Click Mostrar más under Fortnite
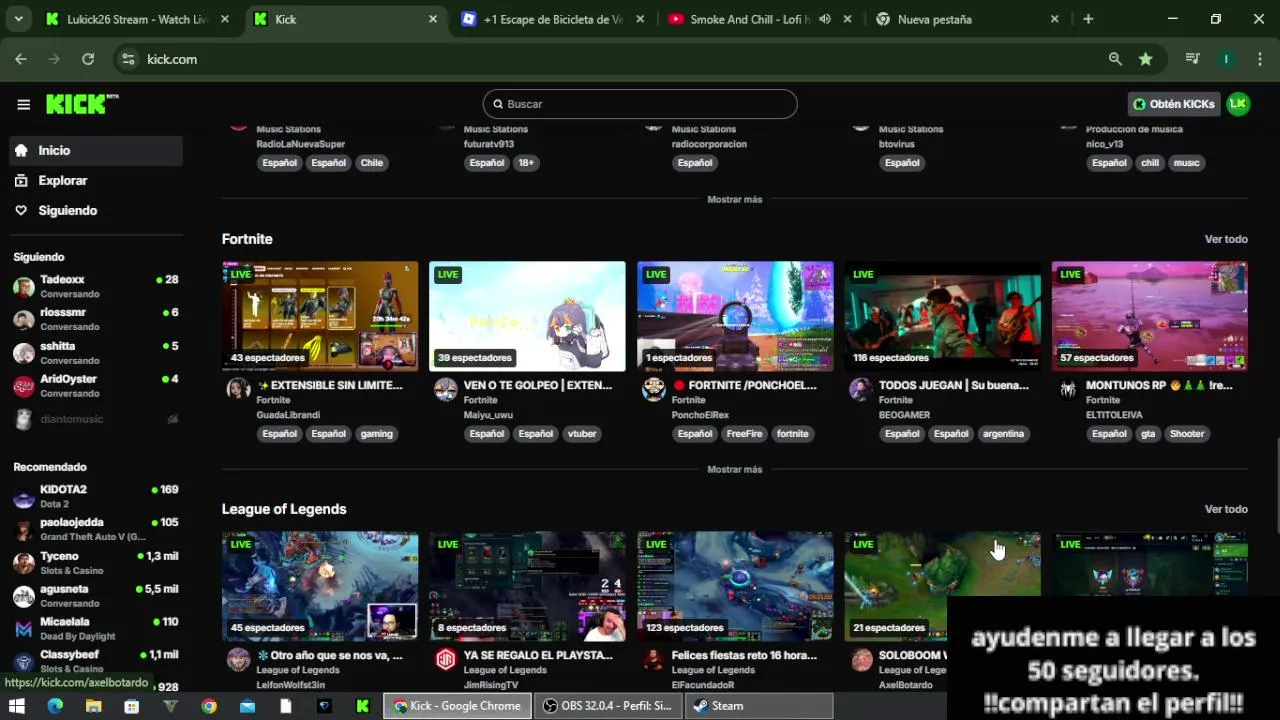The width and height of the screenshot is (1280, 720). coord(735,469)
